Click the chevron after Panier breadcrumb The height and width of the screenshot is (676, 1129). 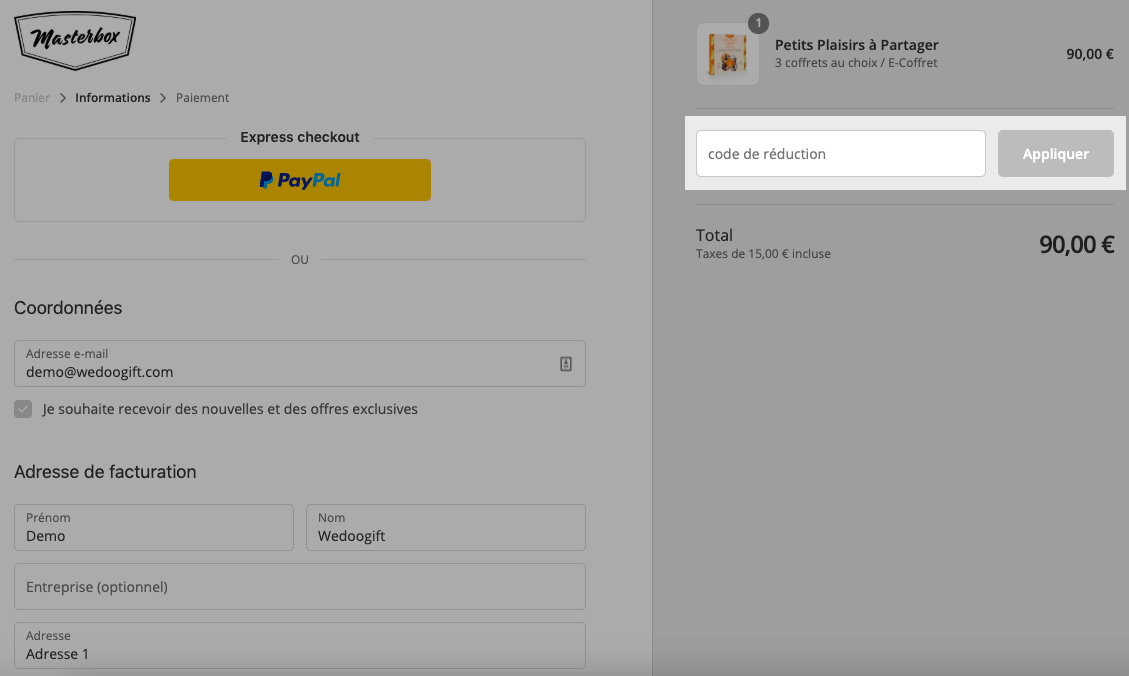(x=63, y=98)
